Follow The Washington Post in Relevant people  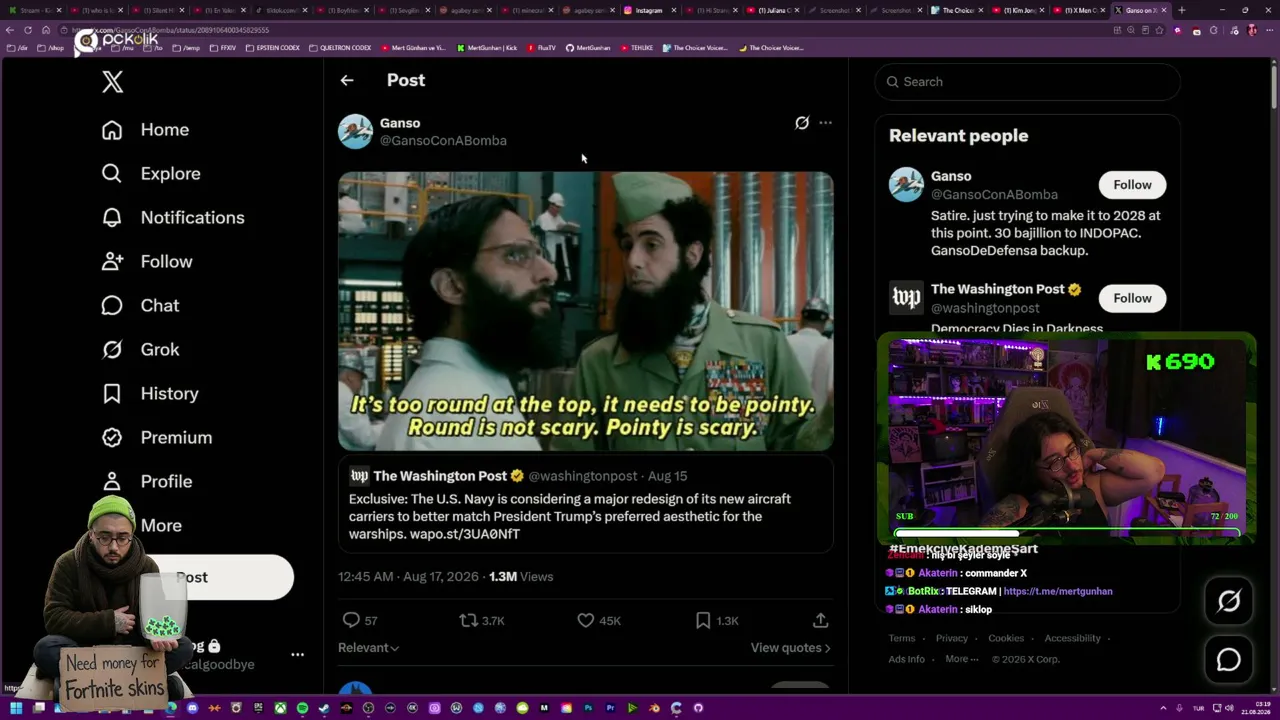(1132, 298)
